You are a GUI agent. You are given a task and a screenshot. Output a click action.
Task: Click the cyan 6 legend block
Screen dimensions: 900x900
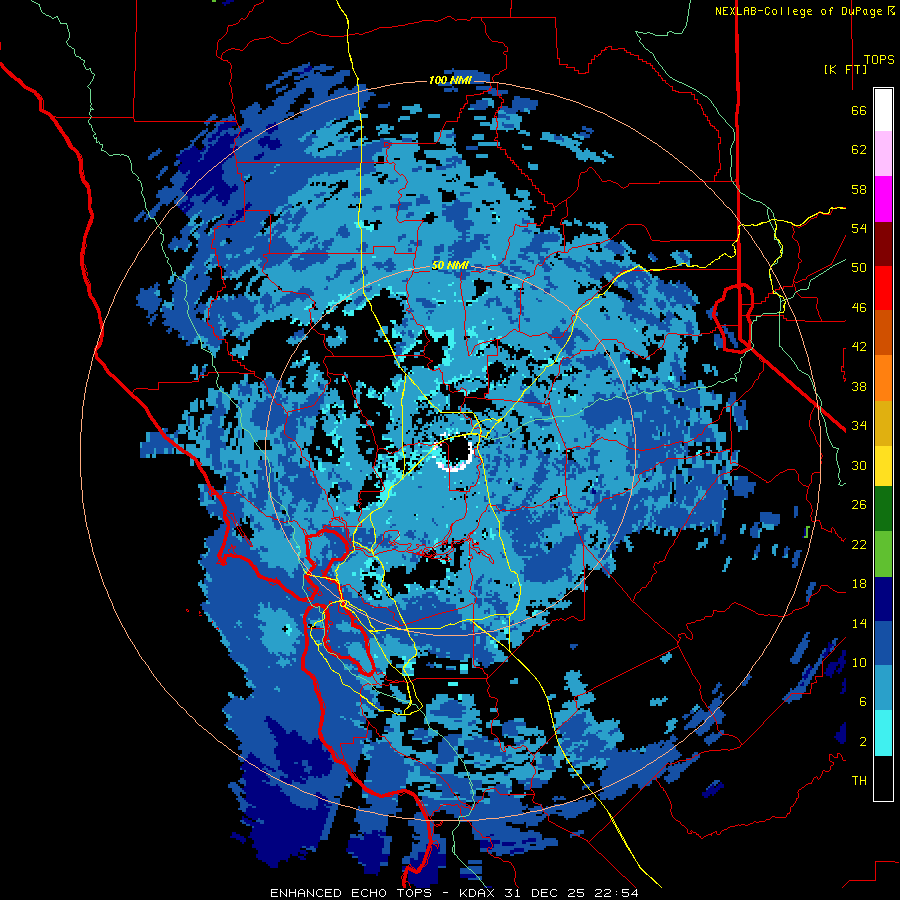click(x=883, y=733)
